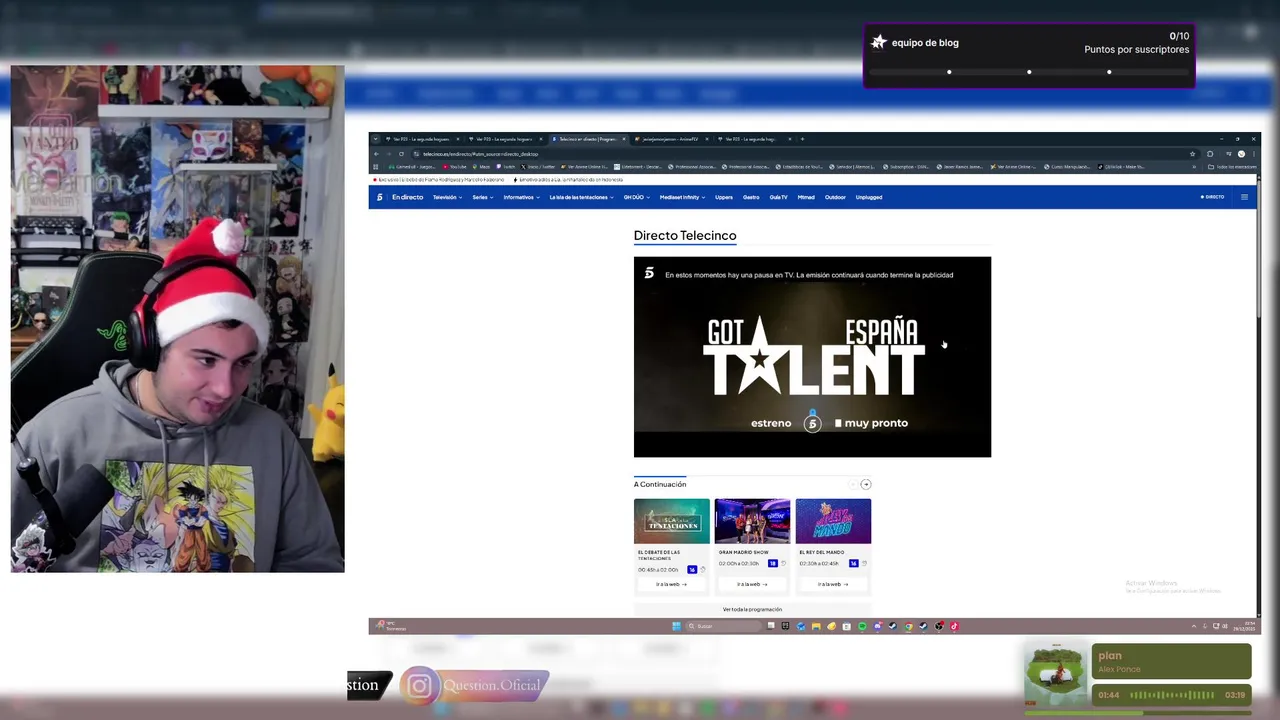Open a new browser tab with plus
The image size is (1280, 720).
point(802,139)
